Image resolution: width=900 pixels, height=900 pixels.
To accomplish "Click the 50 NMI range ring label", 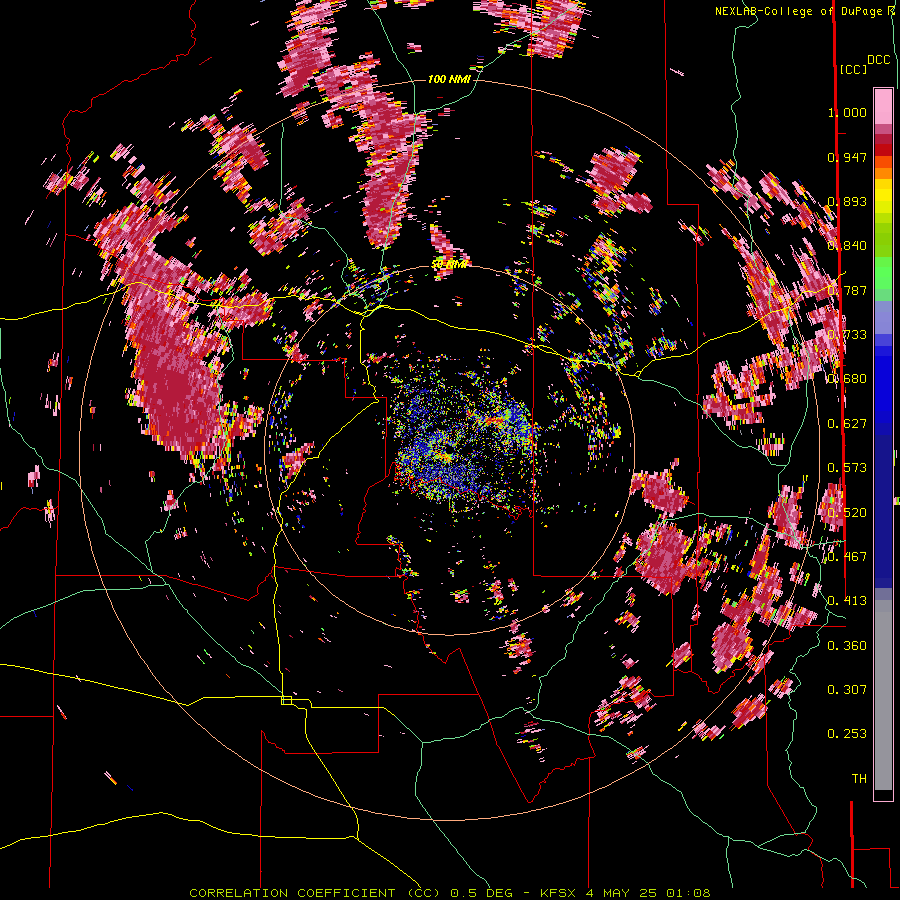I will tap(449, 264).
